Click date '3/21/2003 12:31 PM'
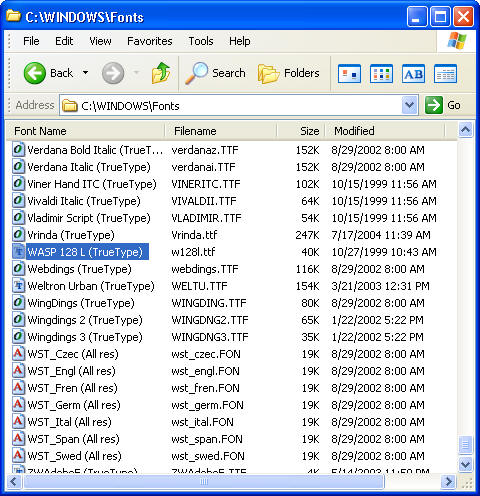480x496 pixels. (380, 286)
